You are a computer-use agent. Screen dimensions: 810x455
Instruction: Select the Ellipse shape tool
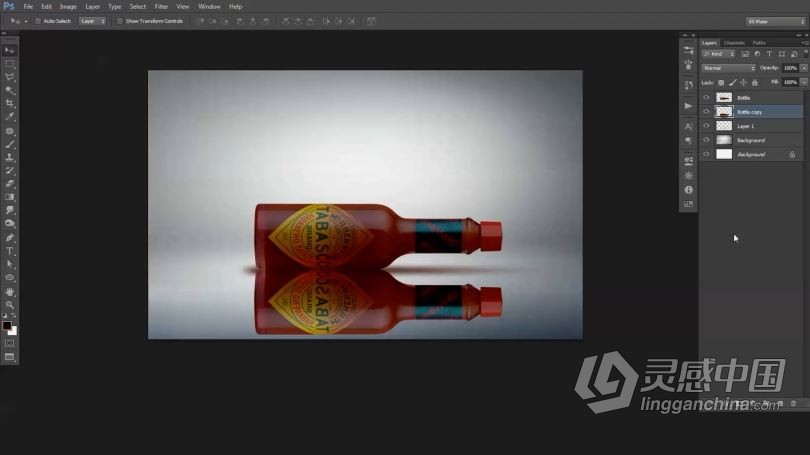click(x=10, y=277)
